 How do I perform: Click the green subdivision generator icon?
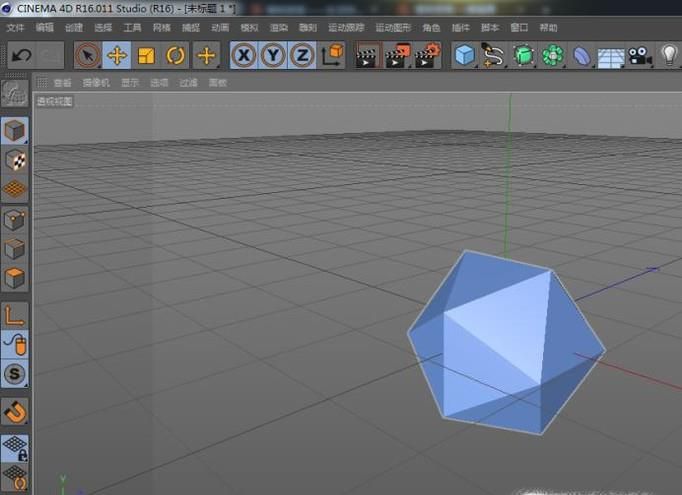click(x=523, y=55)
